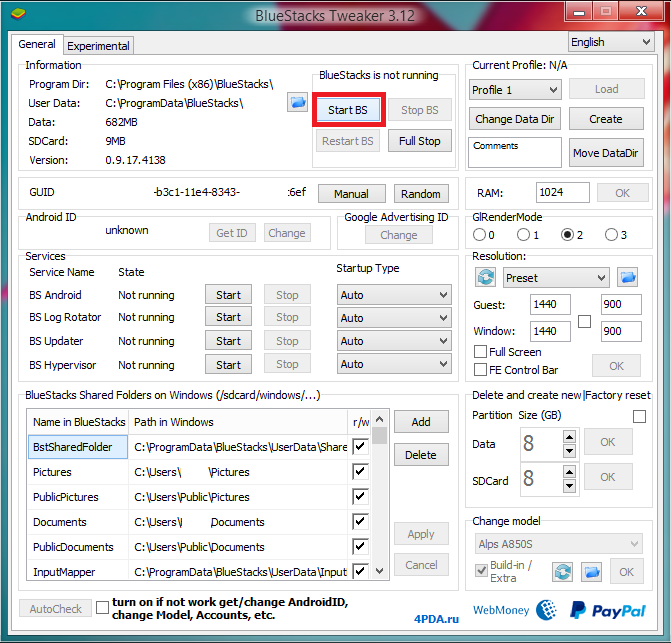Screen dimensions: 671x643
Task: Click the Change model refresh icon
Action: point(562,572)
